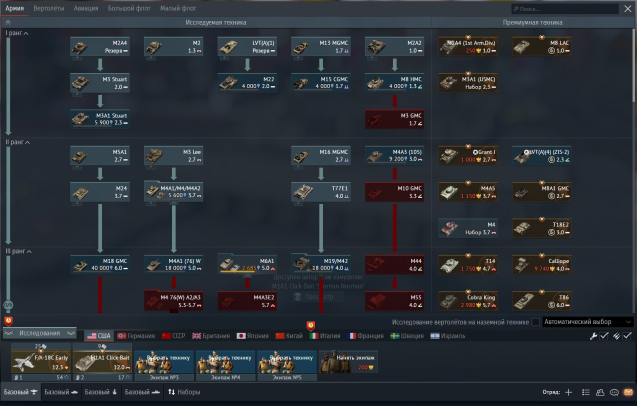Viewport: 637px width, 406px height.
Task: Open the Автоматический выбор dropdown
Action: click(588, 321)
